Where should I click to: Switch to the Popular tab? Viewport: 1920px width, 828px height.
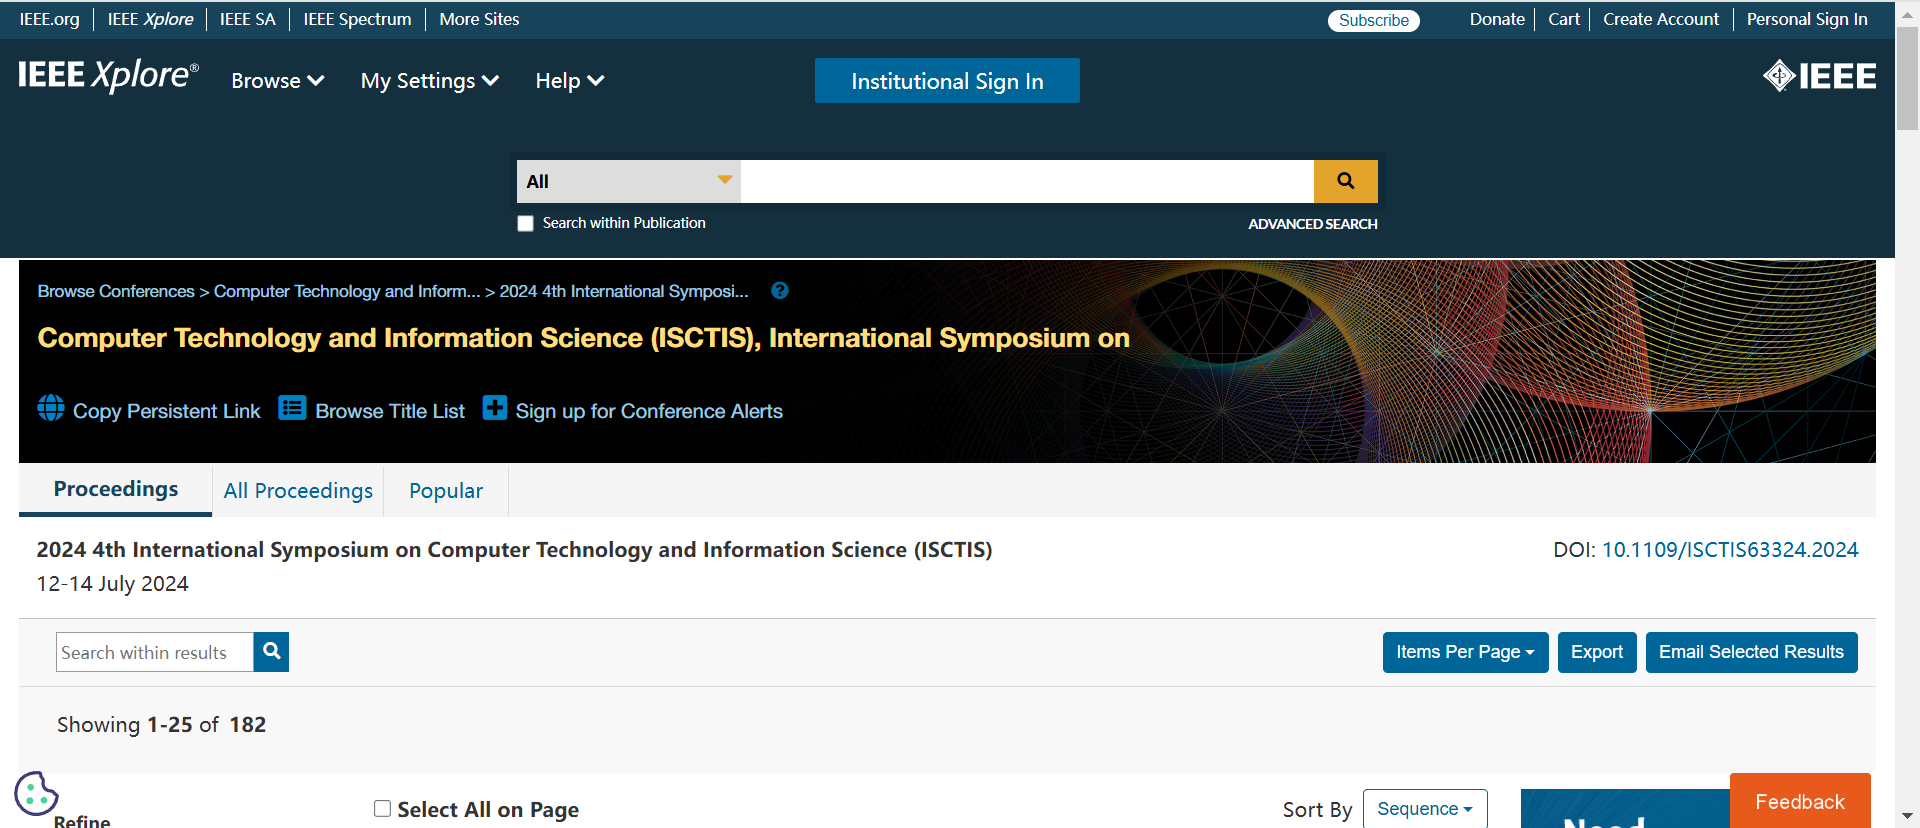pyautogui.click(x=446, y=491)
